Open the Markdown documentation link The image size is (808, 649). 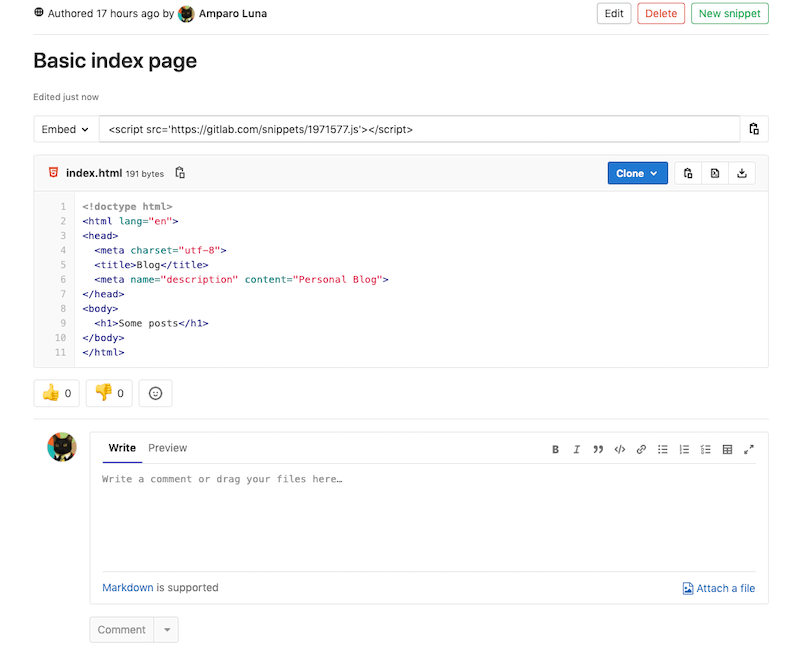(x=127, y=587)
